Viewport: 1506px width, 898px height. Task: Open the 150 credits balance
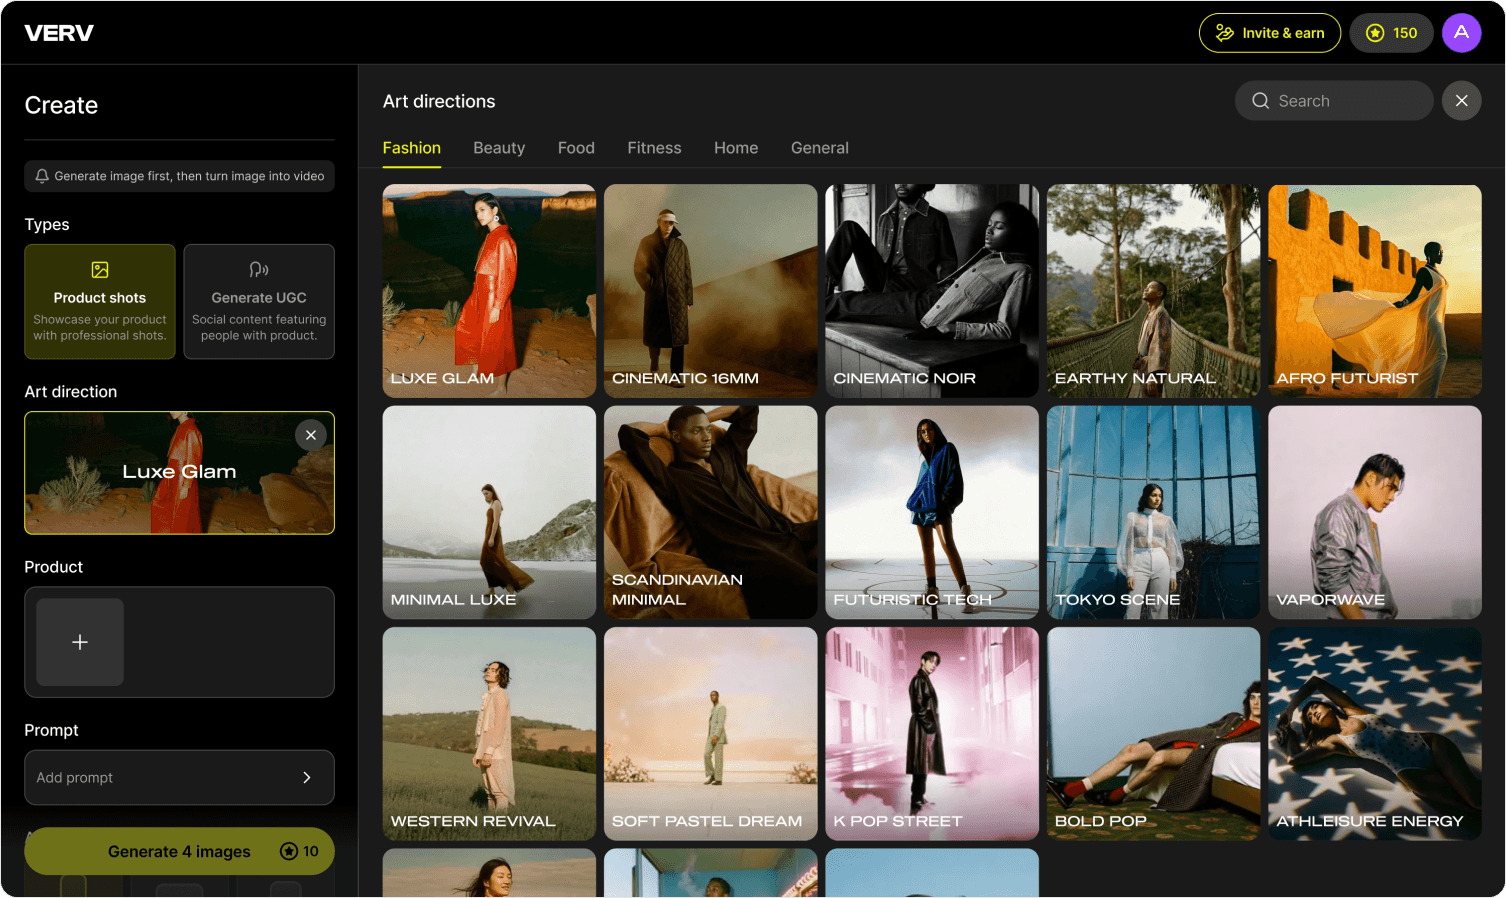1392,33
